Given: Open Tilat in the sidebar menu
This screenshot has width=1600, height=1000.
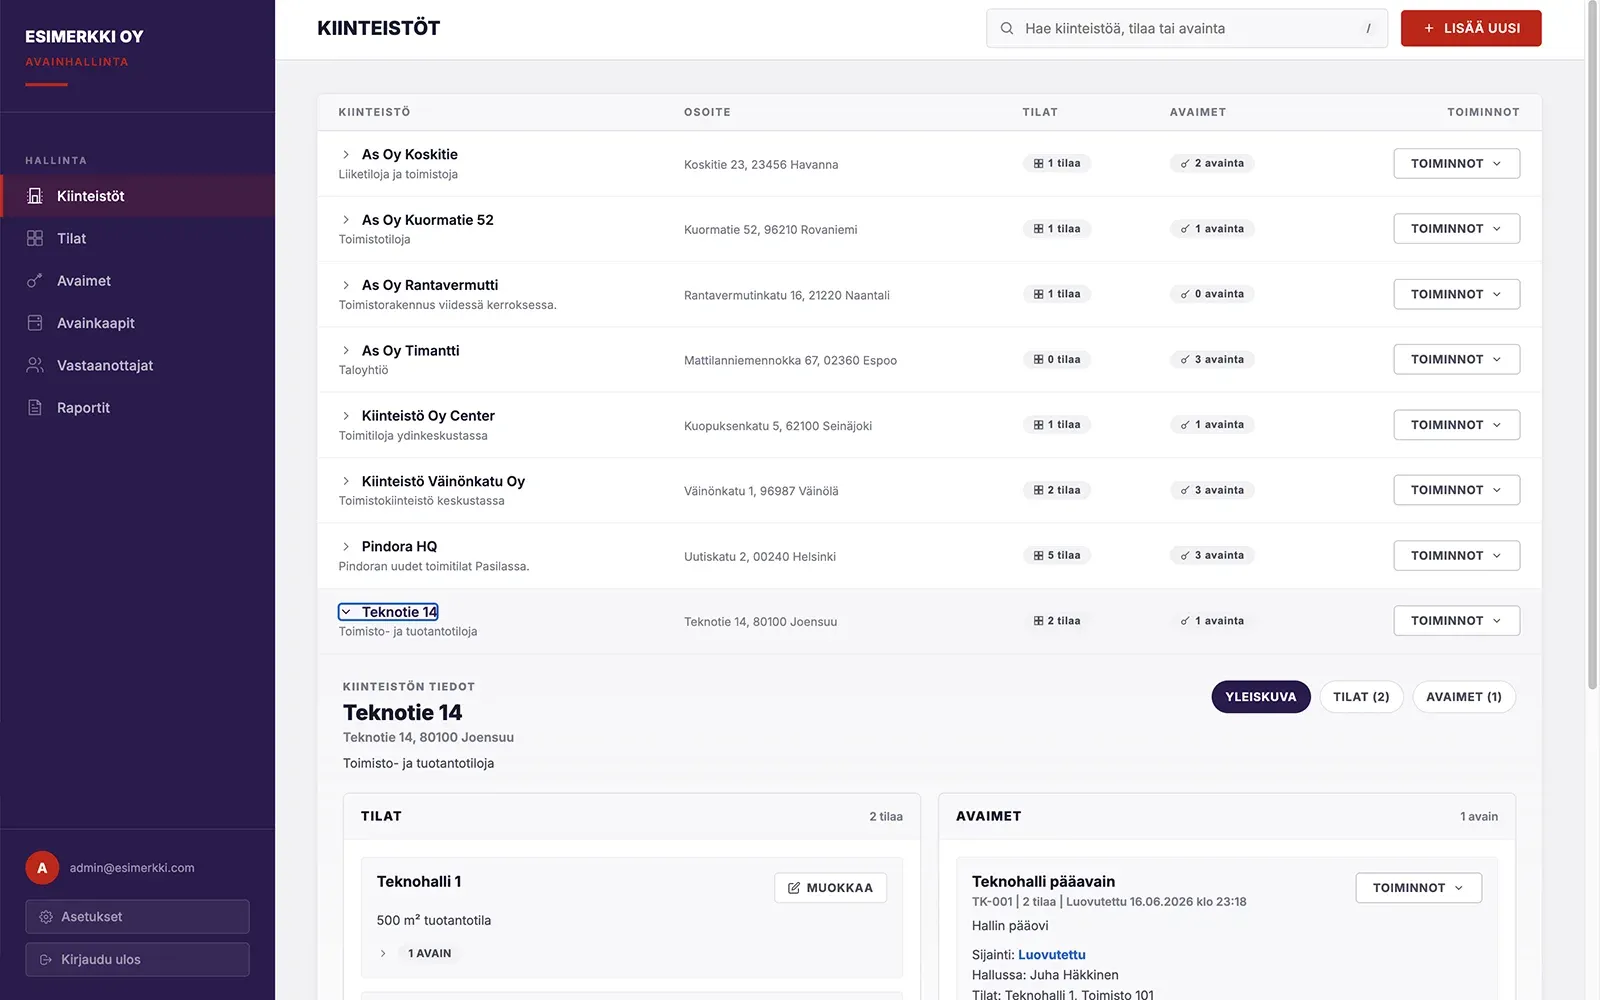Looking at the screenshot, I should (x=137, y=238).
